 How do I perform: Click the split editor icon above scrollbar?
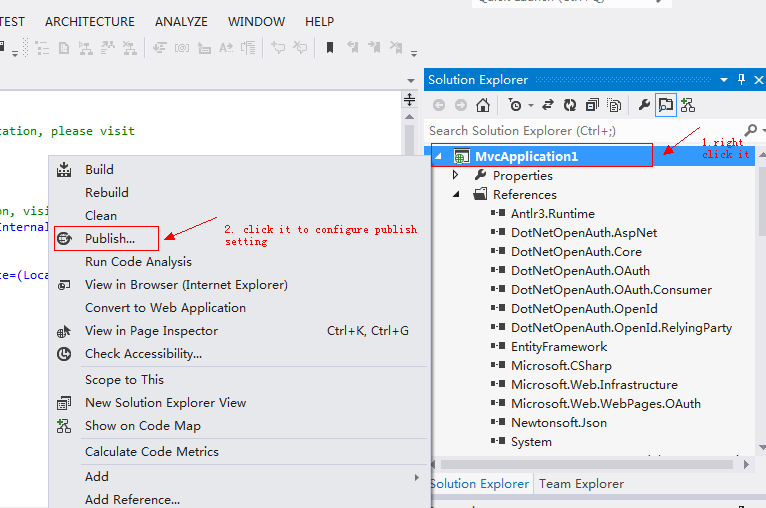point(409,99)
